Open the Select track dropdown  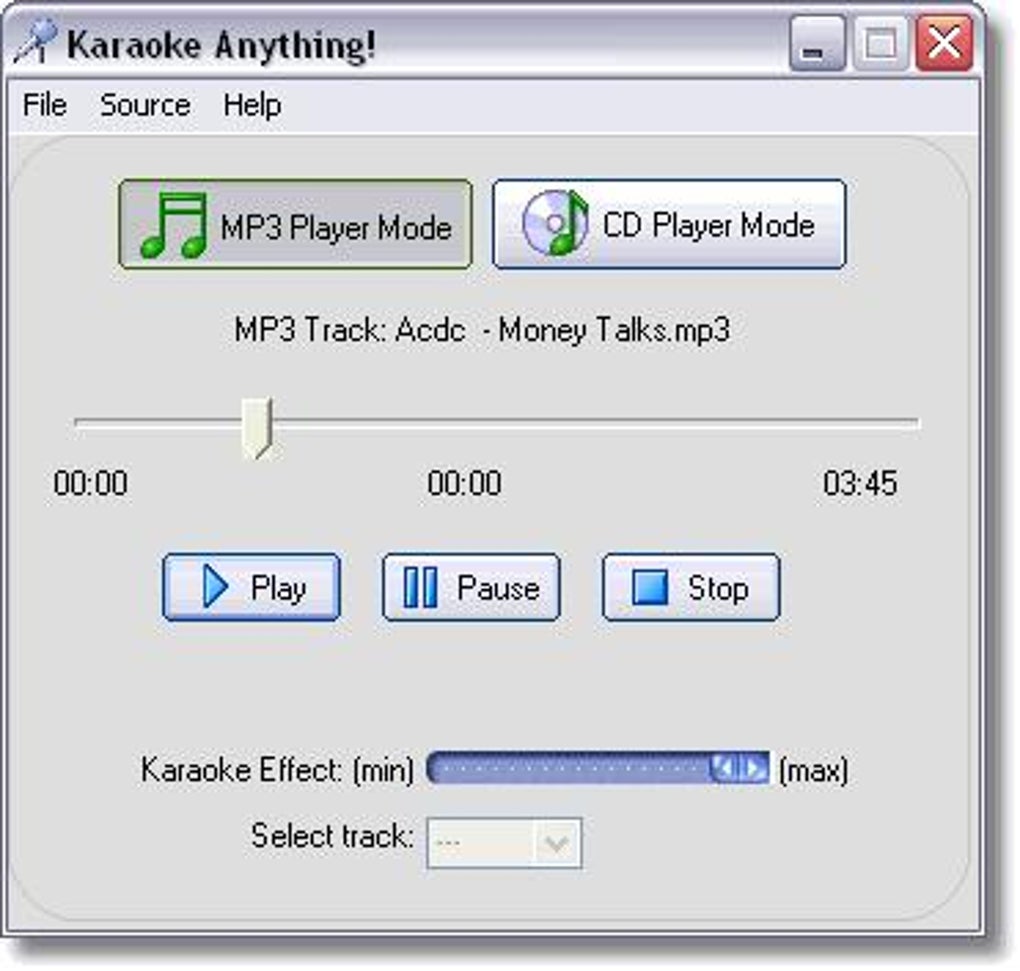coord(504,843)
